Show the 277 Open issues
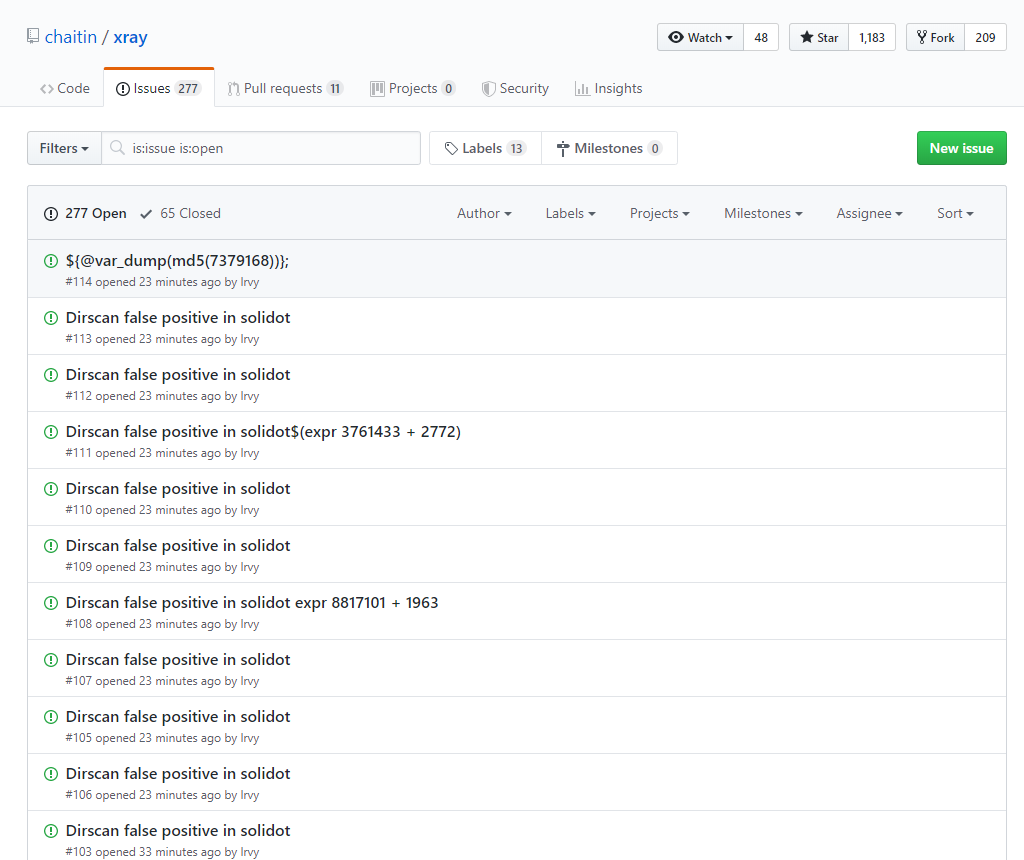 [x=85, y=214]
